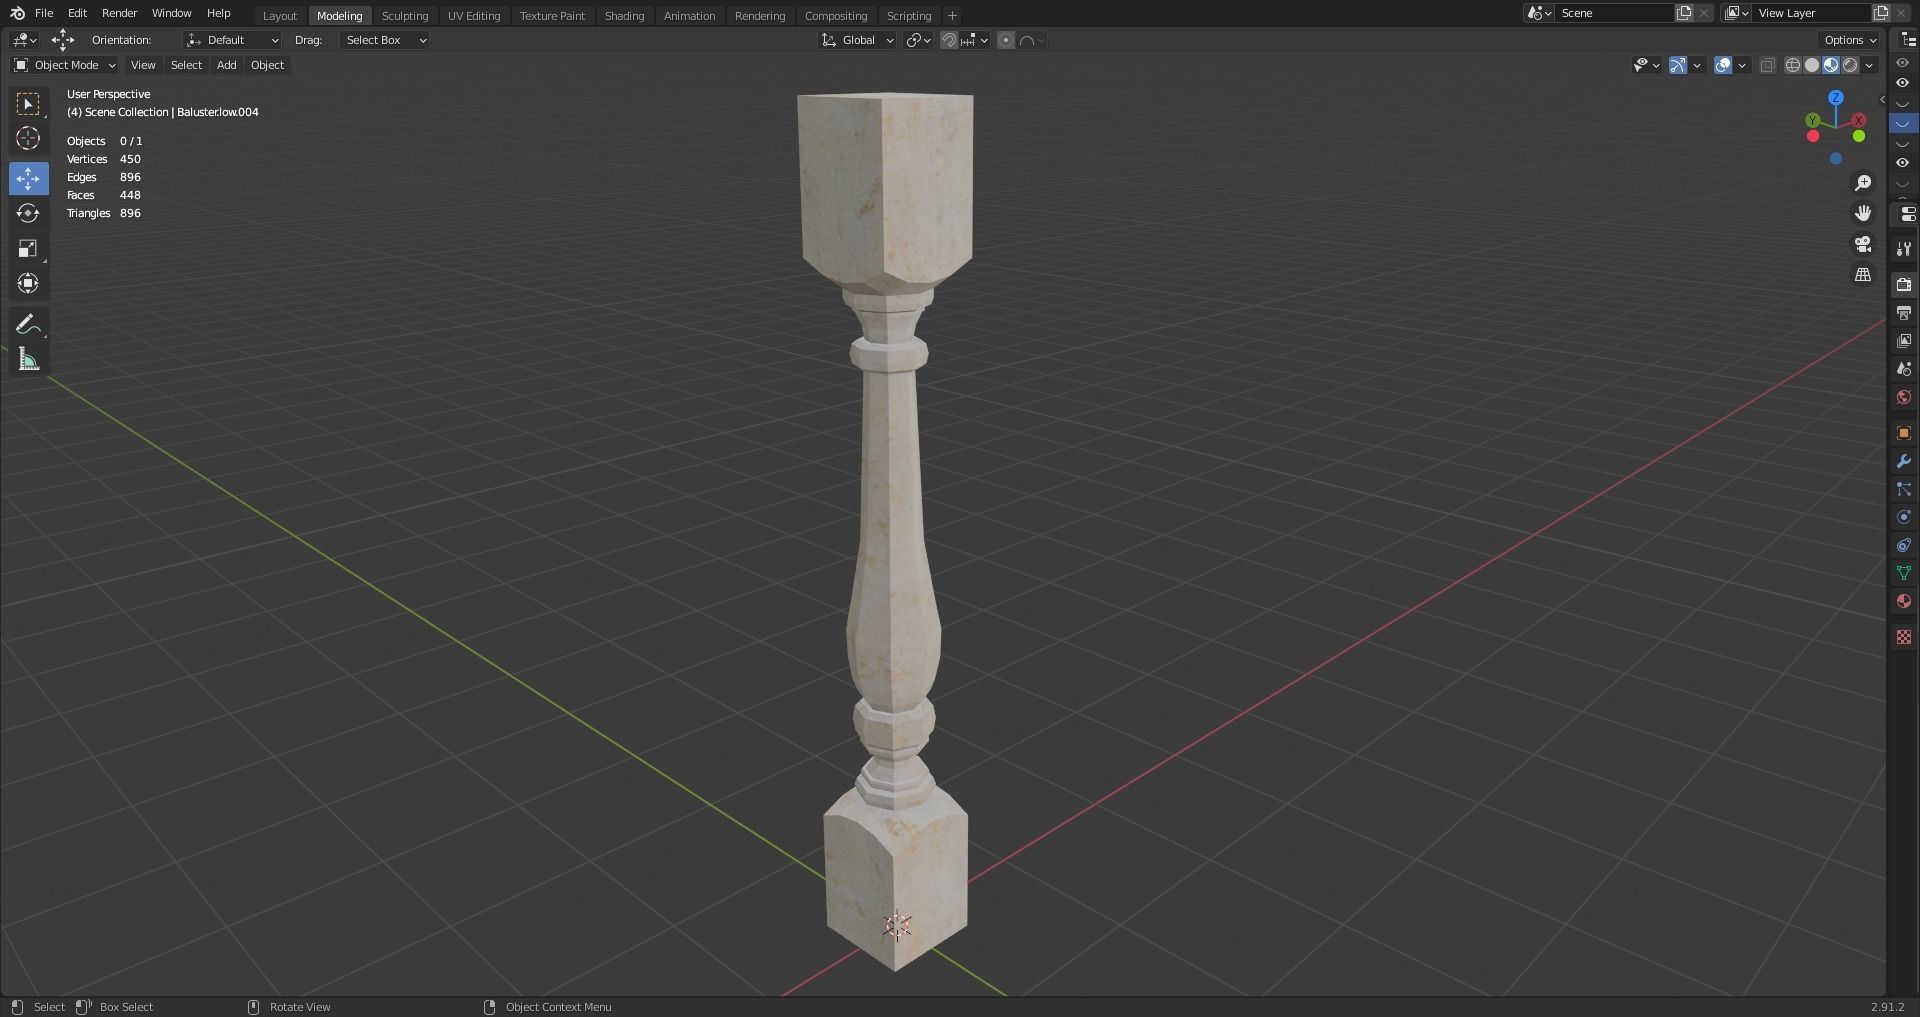1920x1017 pixels.
Task: Switch to the Shading workspace tab
Action: coord(624,16)
